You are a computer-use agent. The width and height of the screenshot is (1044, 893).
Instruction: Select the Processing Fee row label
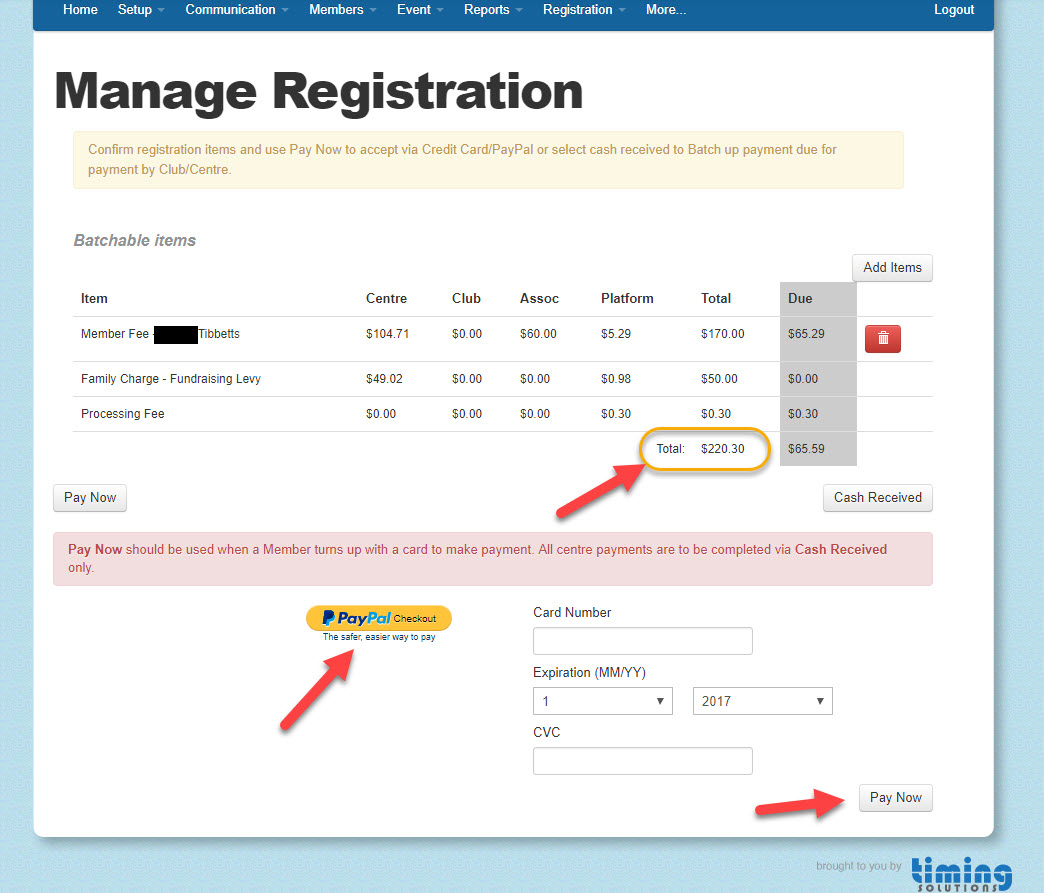pyautogui.click(x=123, y=414)
